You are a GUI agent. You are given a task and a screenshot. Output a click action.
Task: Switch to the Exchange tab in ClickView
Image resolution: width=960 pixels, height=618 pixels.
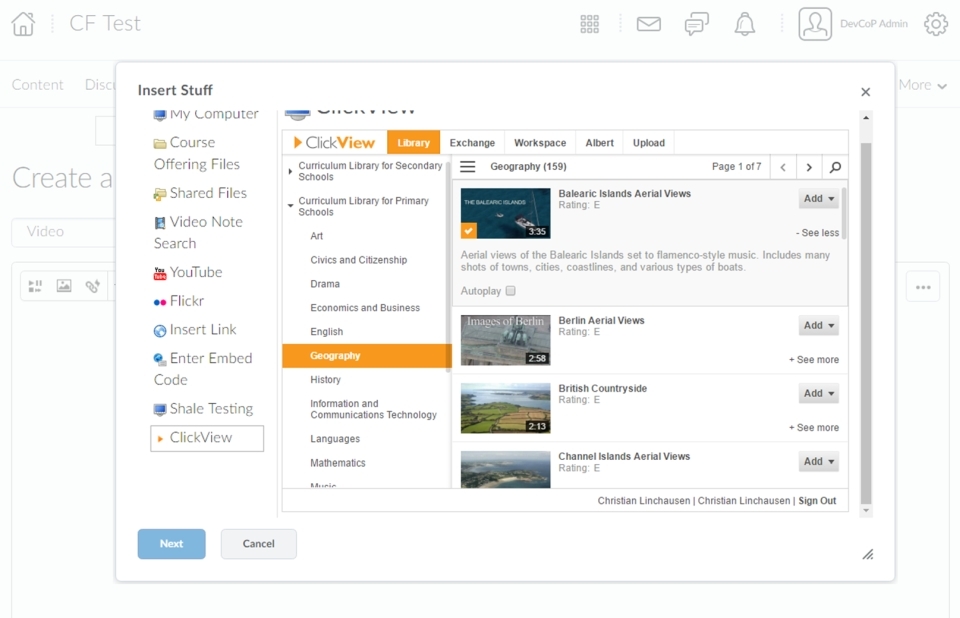pos(471,142)
